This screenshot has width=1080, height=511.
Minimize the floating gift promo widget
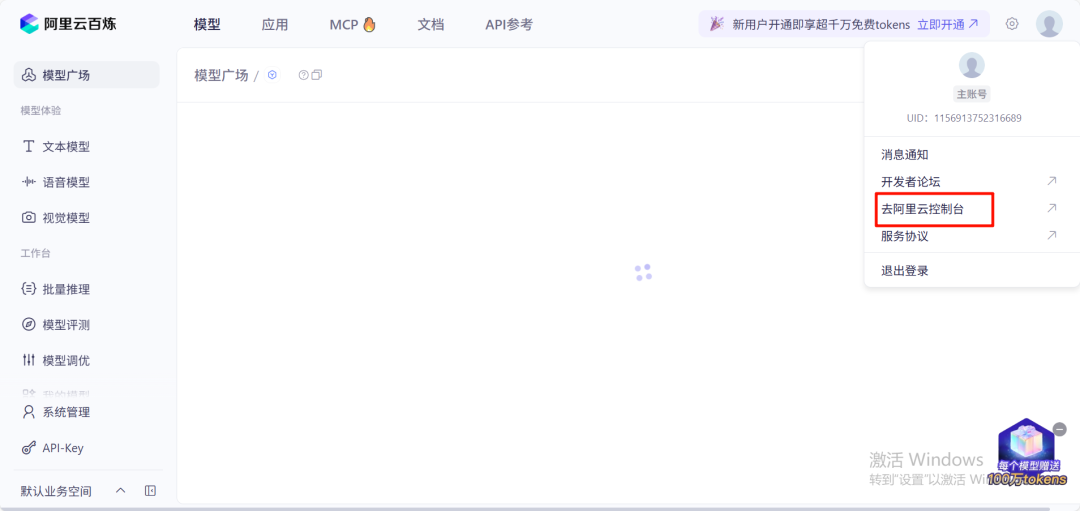1061,428
